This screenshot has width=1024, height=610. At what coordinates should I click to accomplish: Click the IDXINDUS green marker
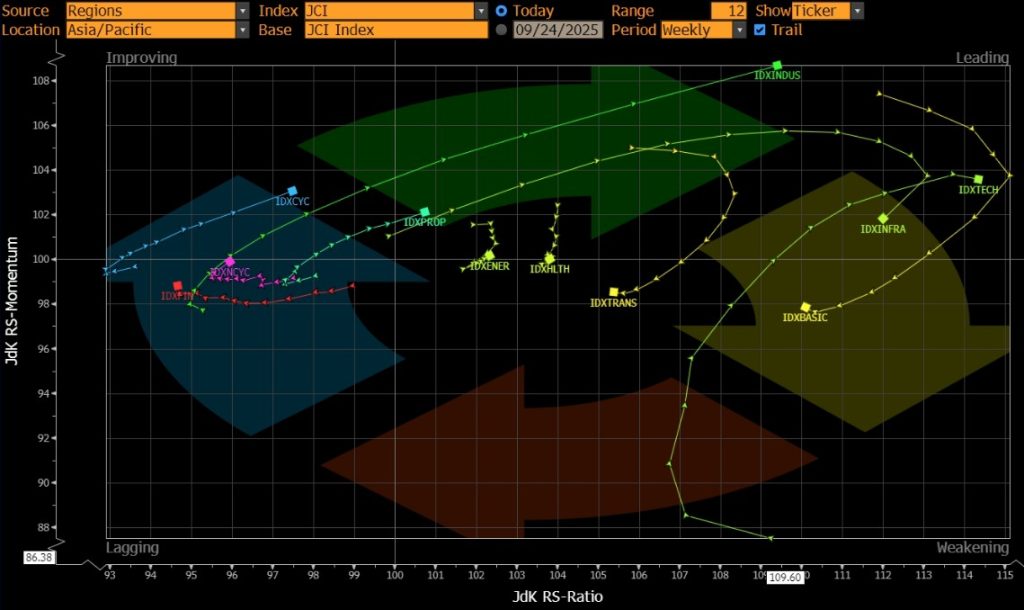coord(777,65)
